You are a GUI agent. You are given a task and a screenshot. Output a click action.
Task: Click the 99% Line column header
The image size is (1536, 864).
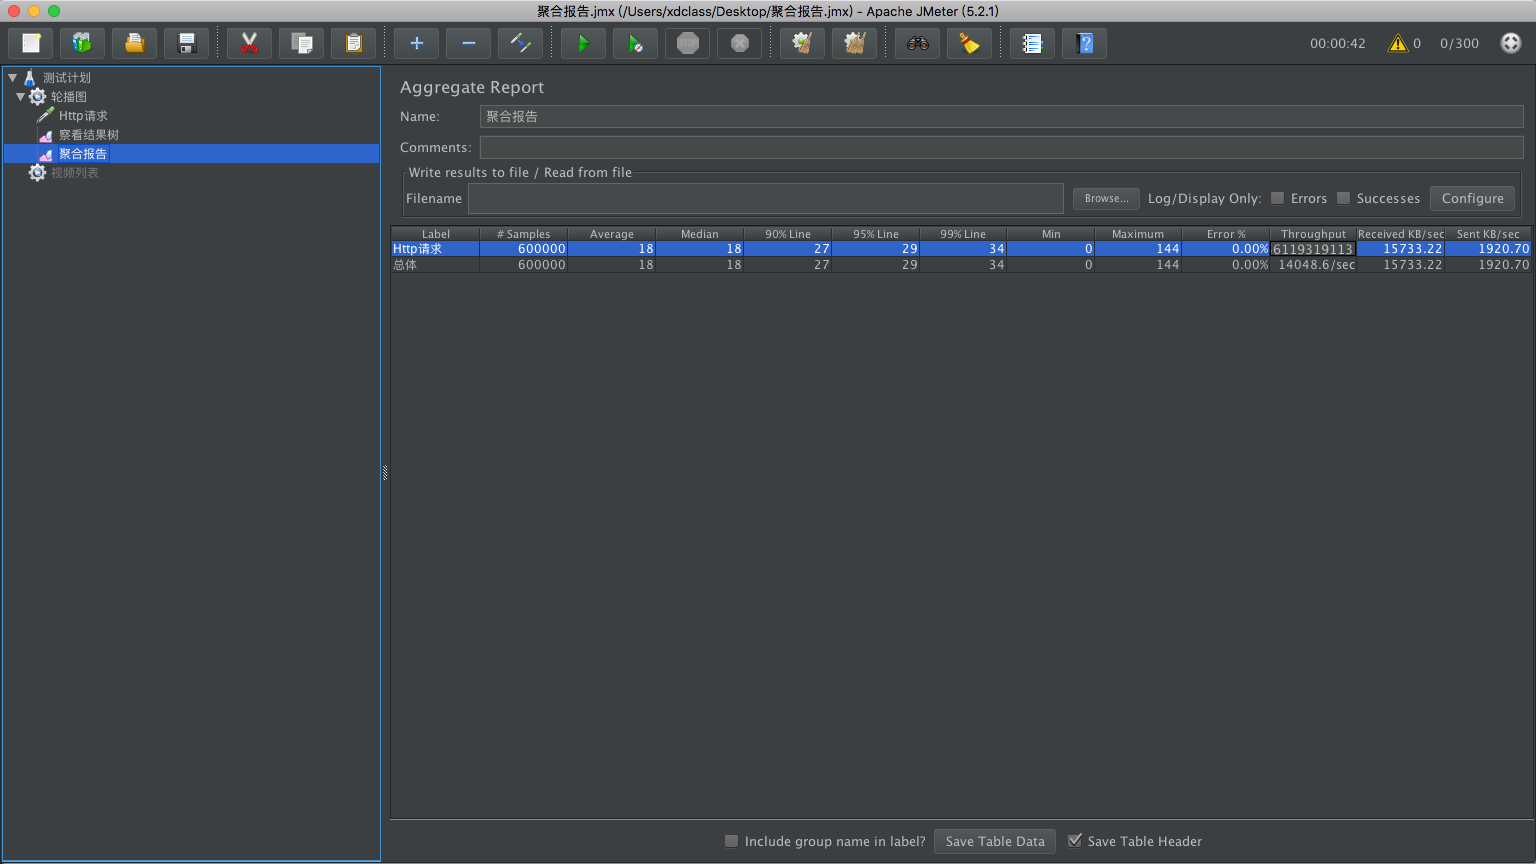[962, 234]
